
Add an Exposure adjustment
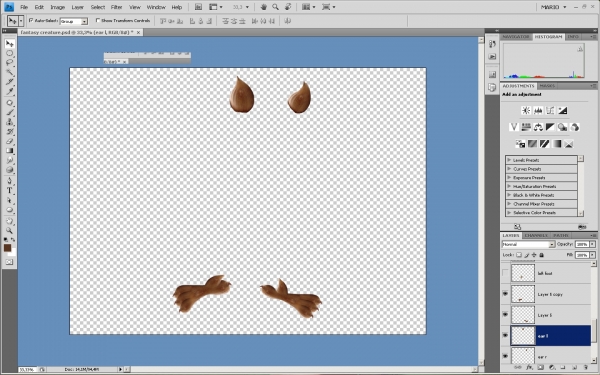(x=562, y=111)
